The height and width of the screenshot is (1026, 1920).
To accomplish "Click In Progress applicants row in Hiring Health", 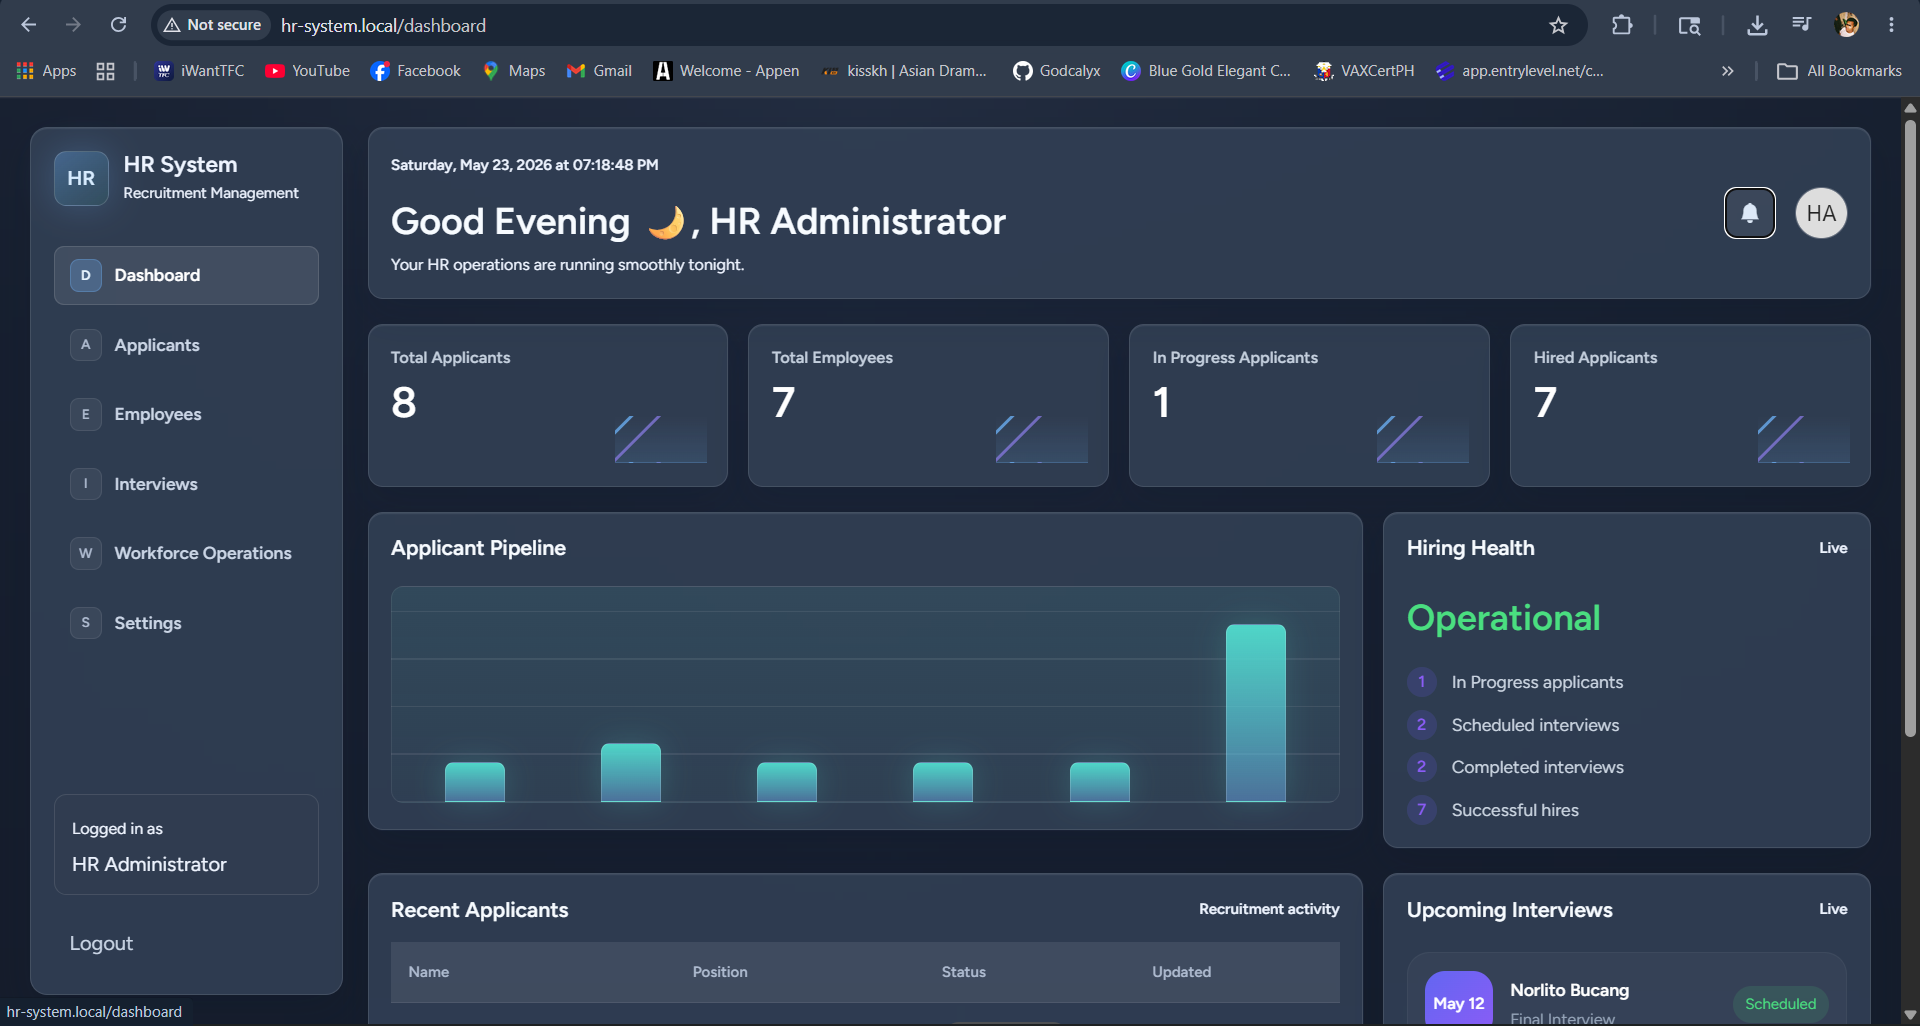I will [x=1626, y=682].
